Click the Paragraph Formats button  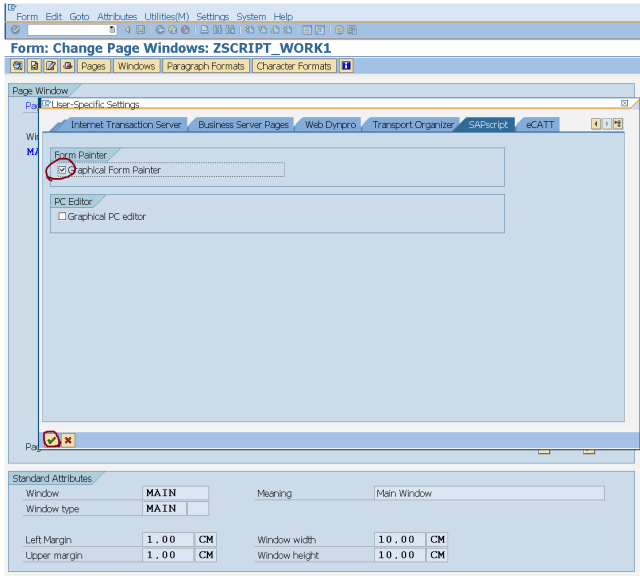coord(206,66)
